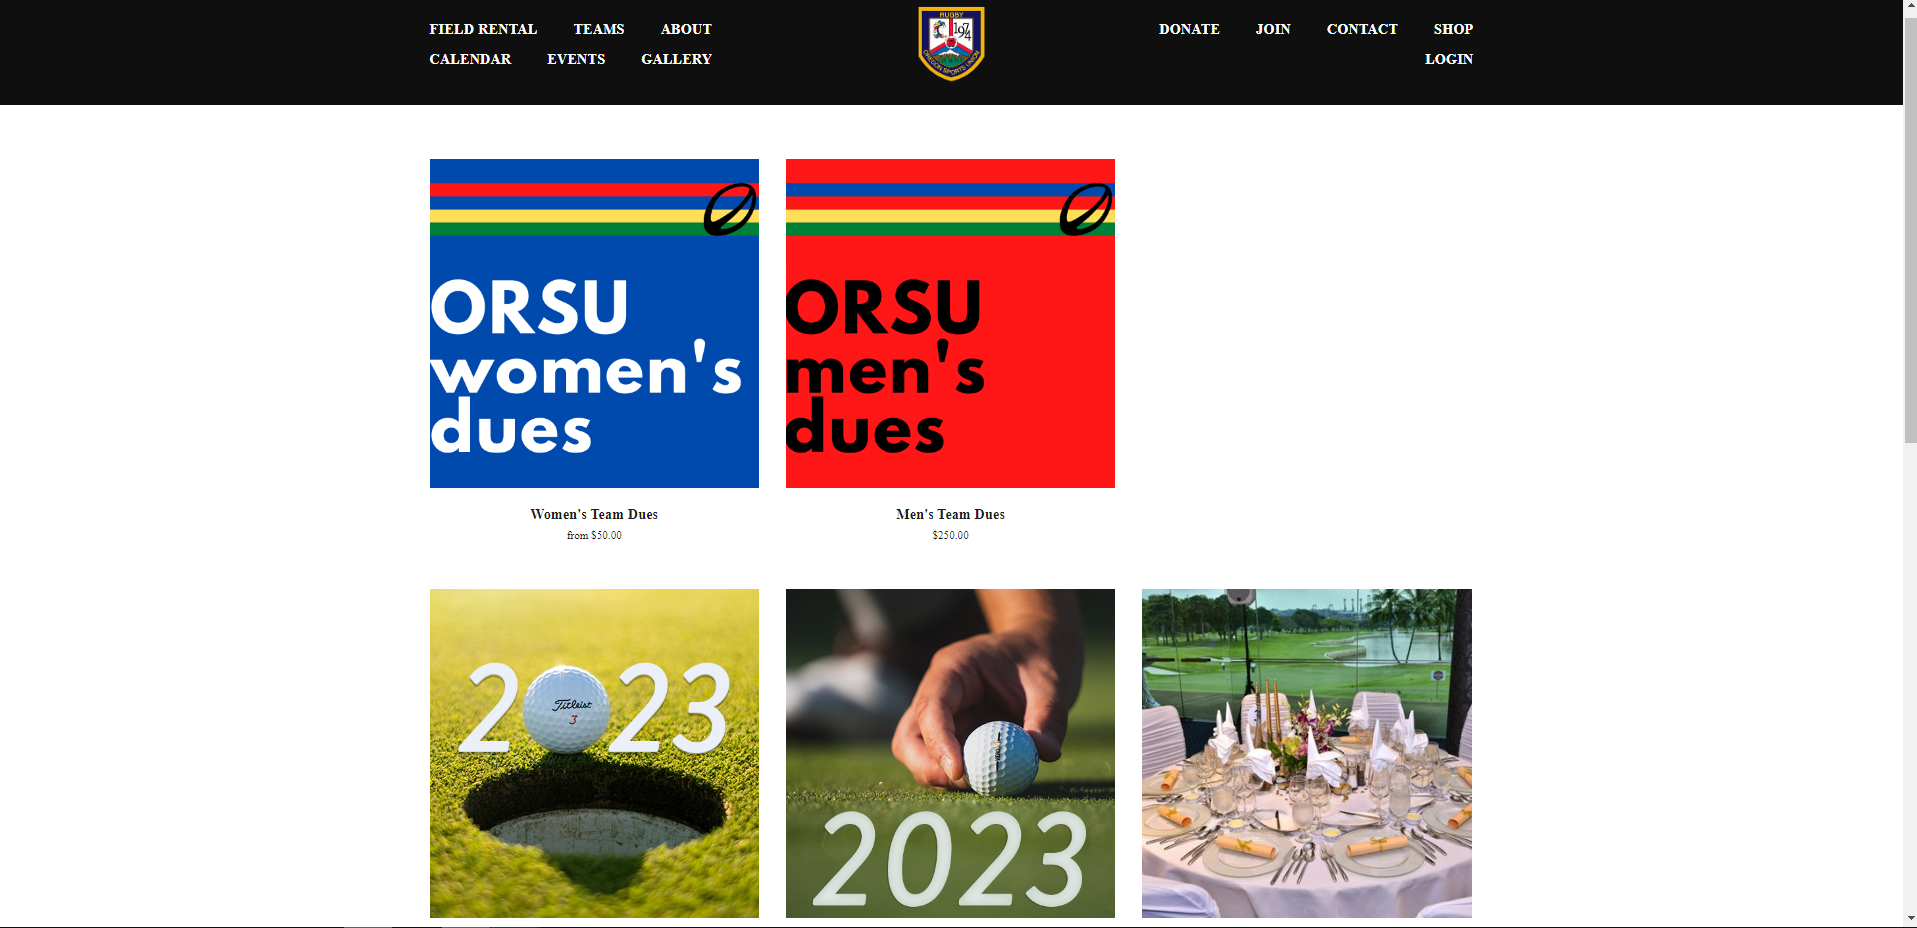Open the Calendar page

coord(470,59)
